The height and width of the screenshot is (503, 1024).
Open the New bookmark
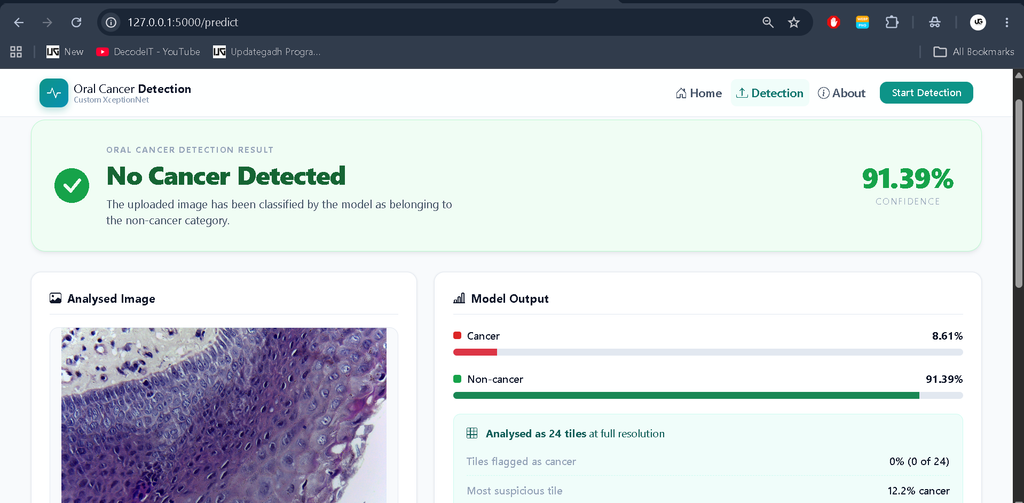click(x=65, y=52)
